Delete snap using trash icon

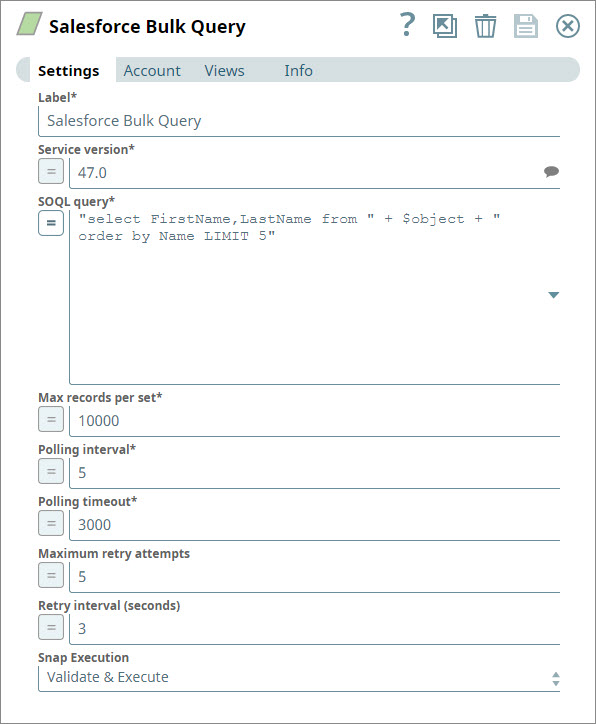click(485, 26)
